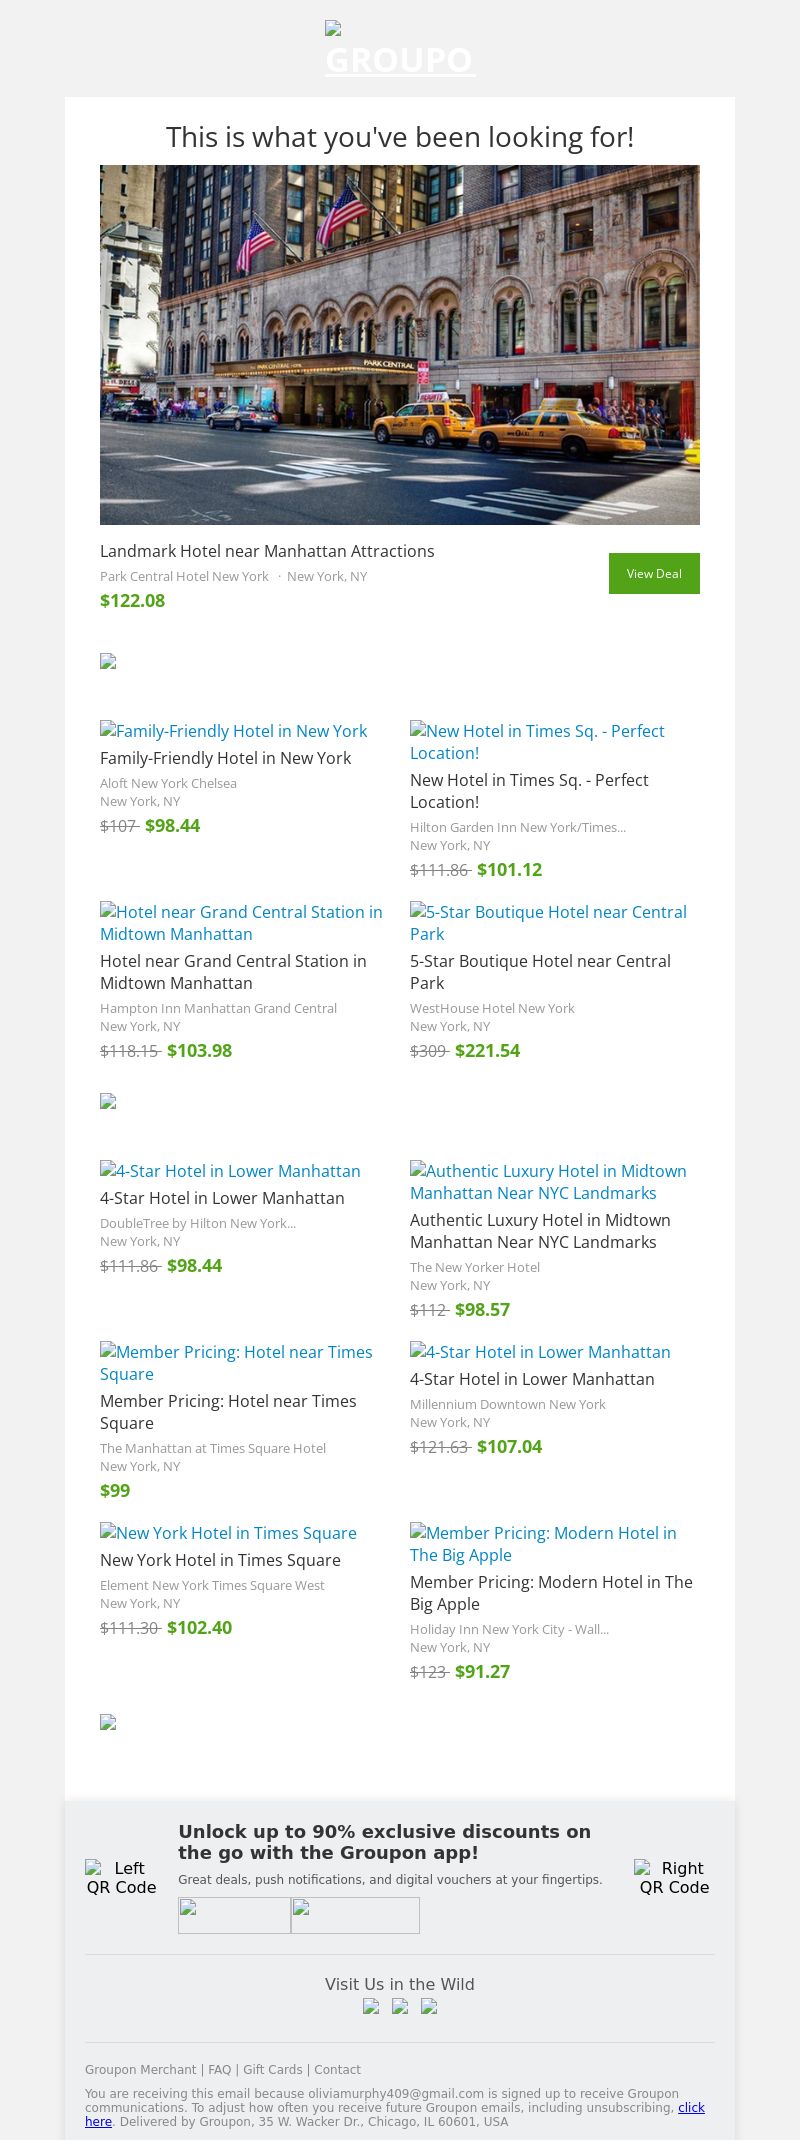The width and height of the screenshot is (800, 2140).
Task: Open the middle social icon under Visit Us
Action: (400, 2006)
